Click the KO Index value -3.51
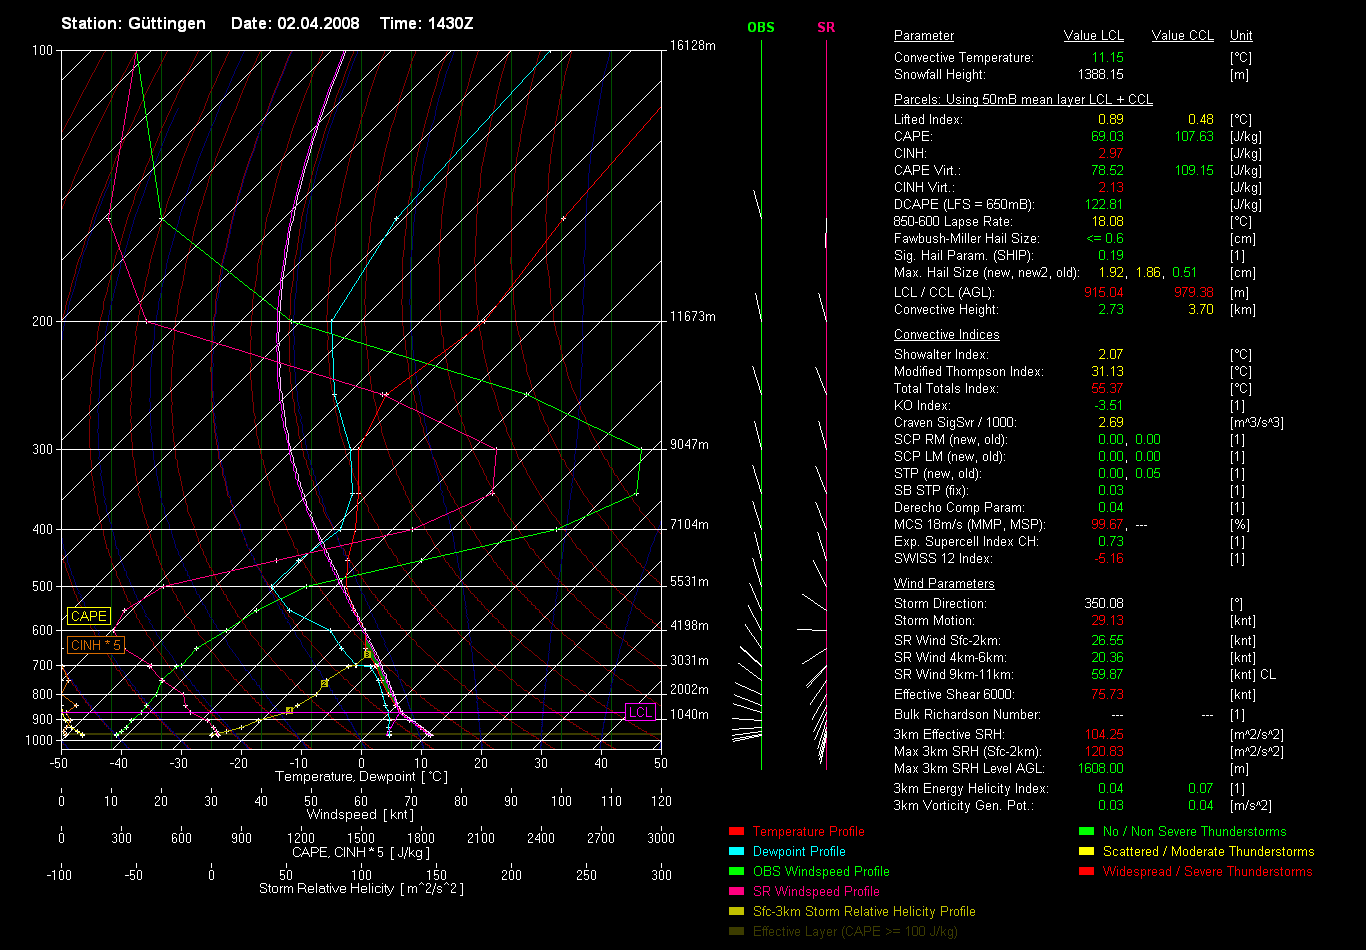This screenshot has width=1366, height=950. click(1108, 406)
